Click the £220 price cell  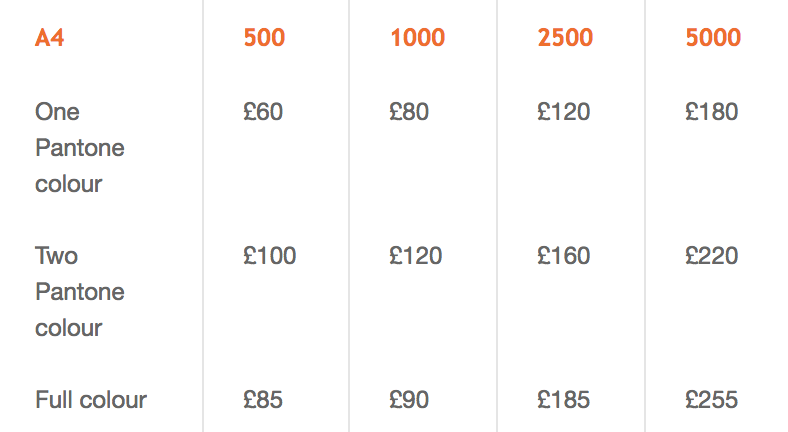(x=712, y=256)
